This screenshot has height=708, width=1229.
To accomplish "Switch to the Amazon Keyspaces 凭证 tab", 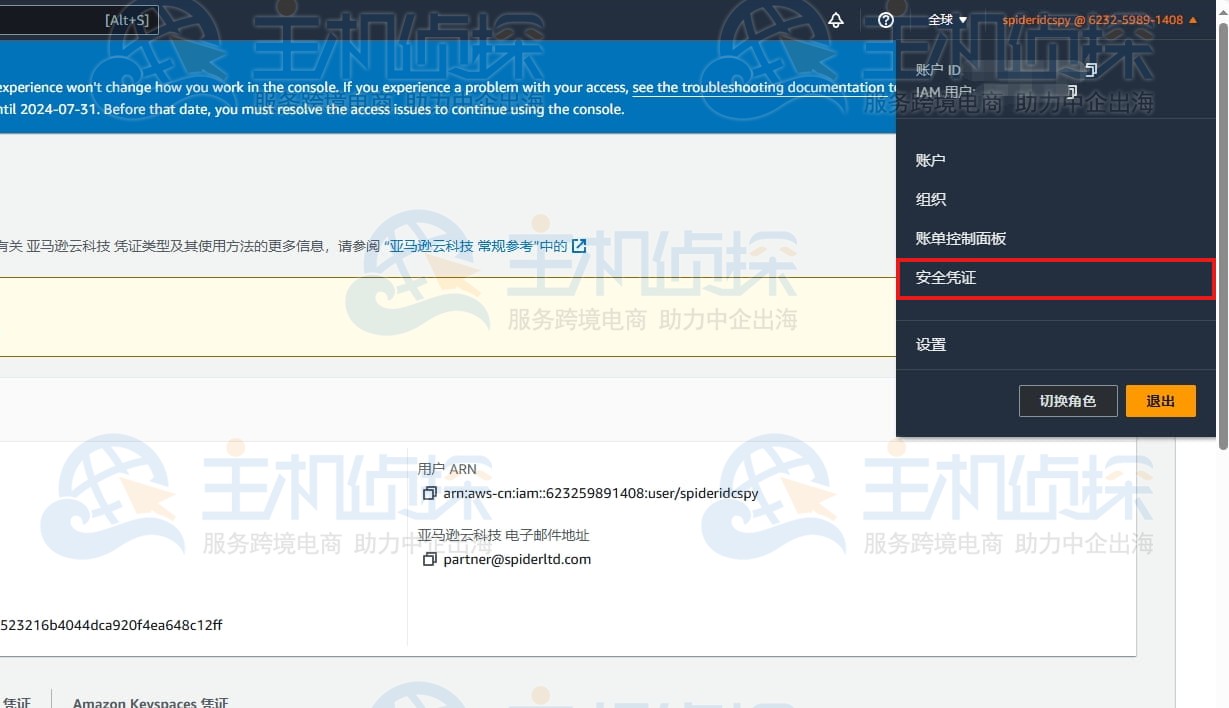I will [x=151, y=701].
